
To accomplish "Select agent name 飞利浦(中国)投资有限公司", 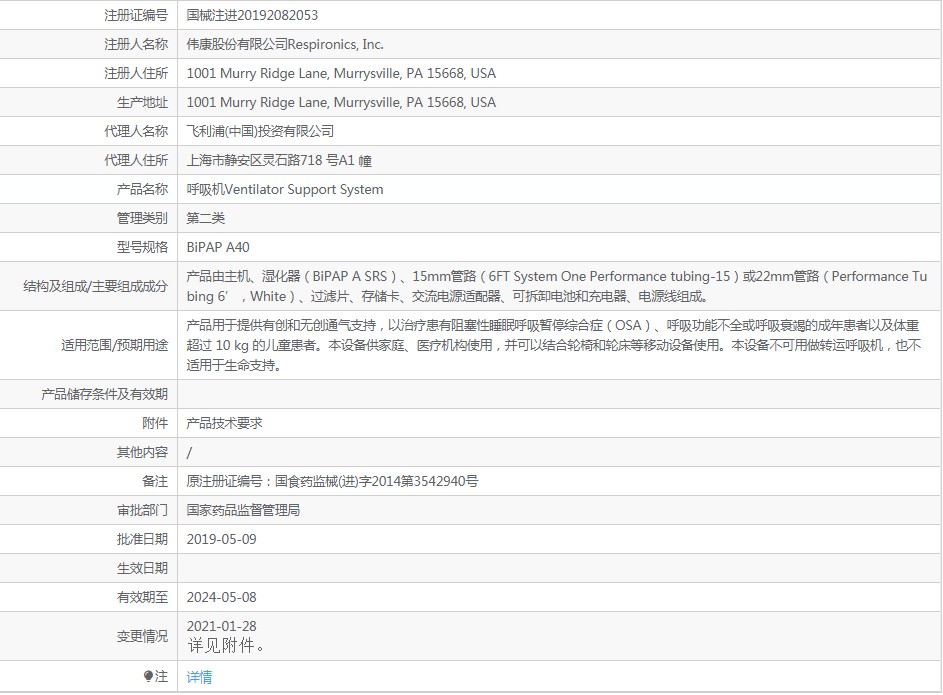I will (x=260, y=131).
